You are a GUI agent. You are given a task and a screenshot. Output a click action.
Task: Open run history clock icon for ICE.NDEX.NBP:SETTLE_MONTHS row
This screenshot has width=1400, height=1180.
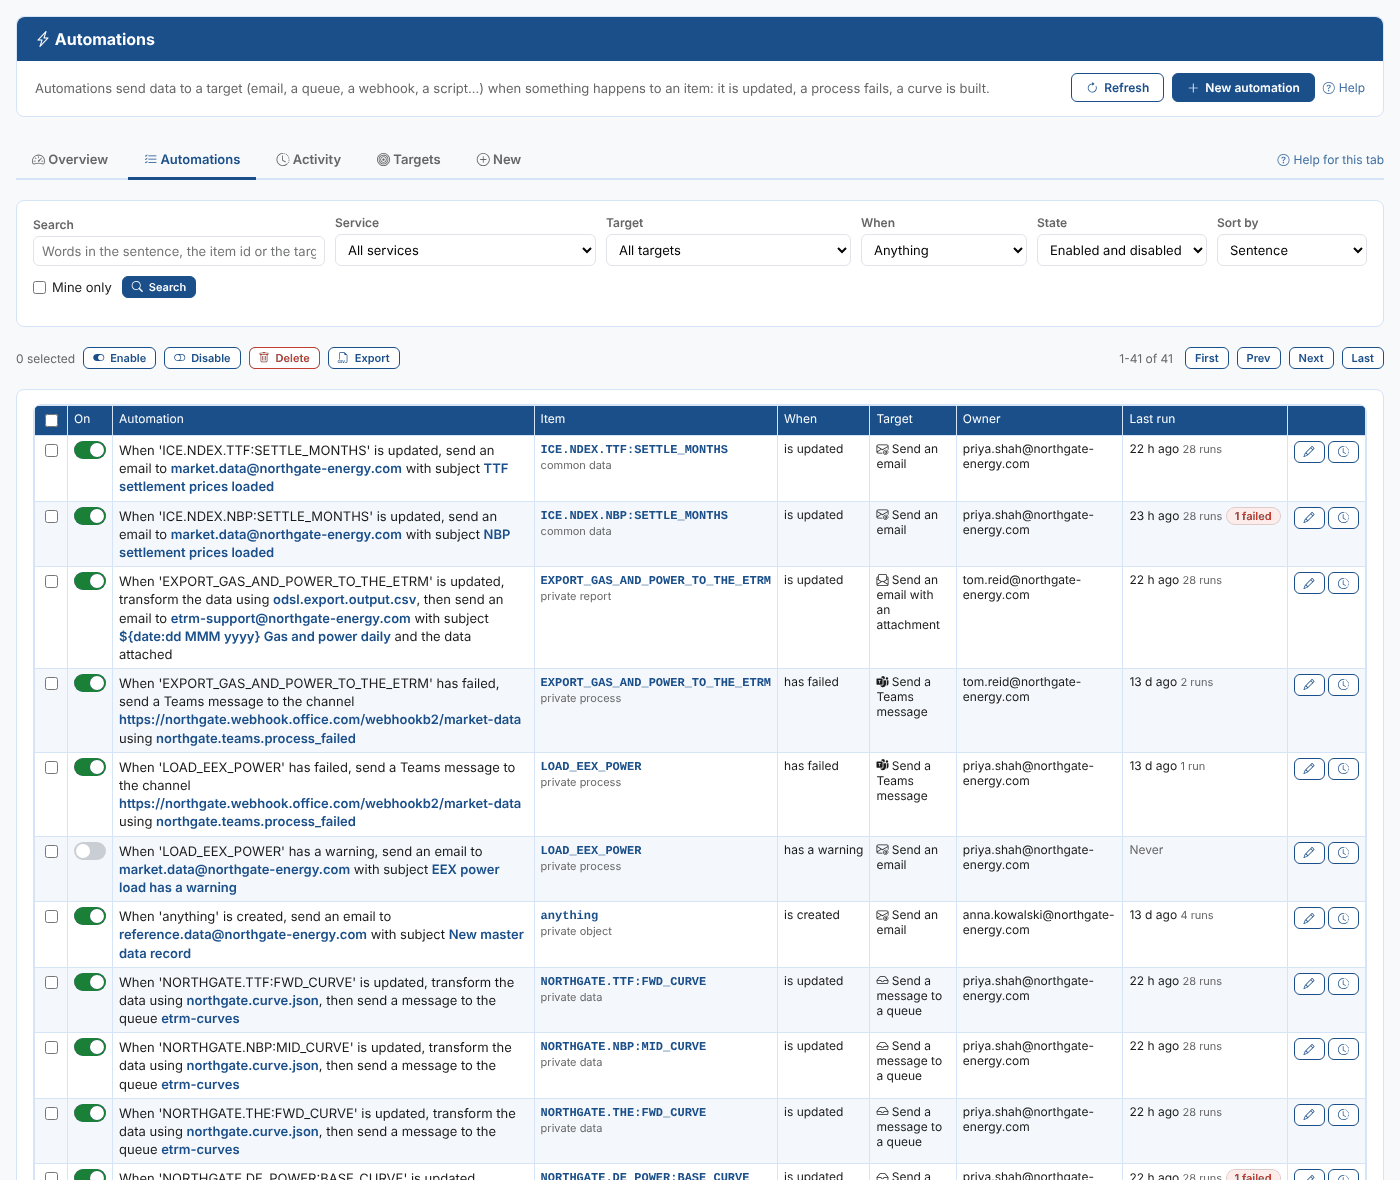(x=1343, y=518)
